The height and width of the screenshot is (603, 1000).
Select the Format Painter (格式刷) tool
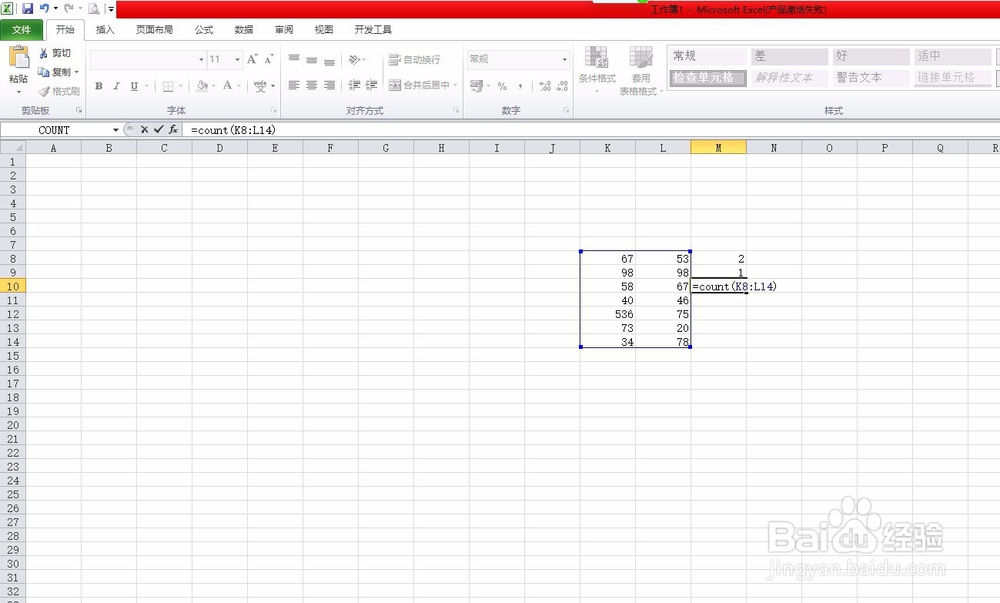pyautogui.click(x=60, y=89)
